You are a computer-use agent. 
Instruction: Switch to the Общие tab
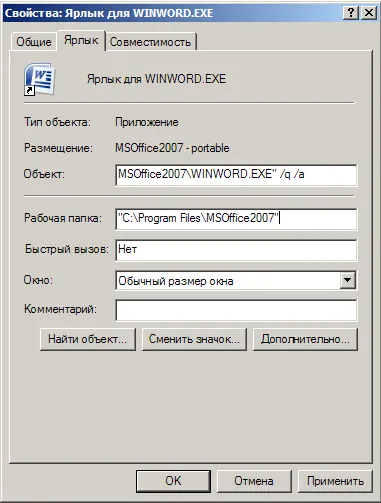point(33,42)
